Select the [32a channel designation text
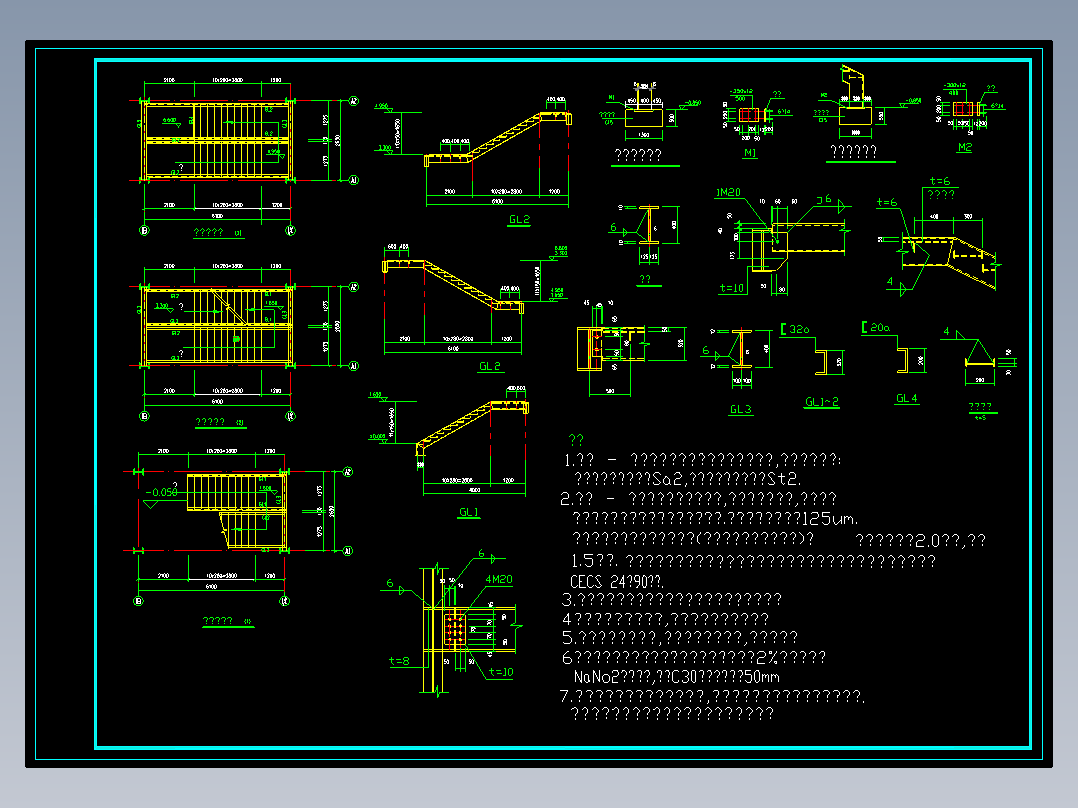This screenshot has height=808, width=1078. click(x=795, y=329)
